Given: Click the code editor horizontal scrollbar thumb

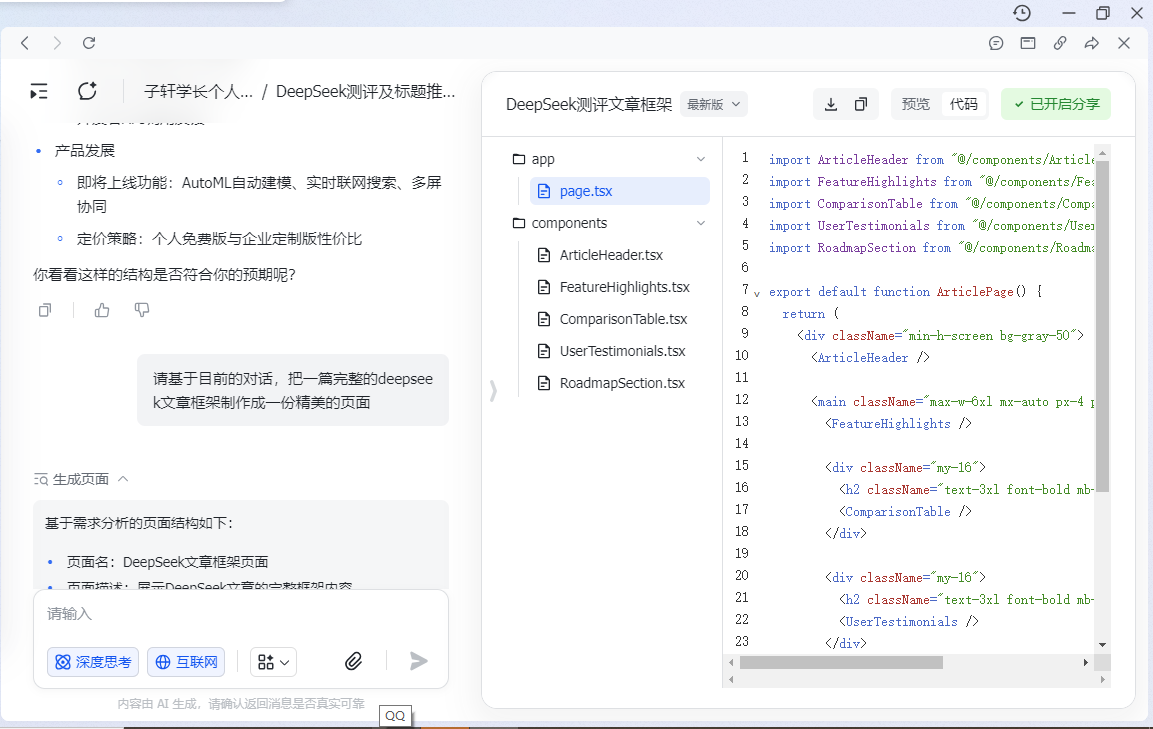Looking at the screenshot, I should pos(841,663).
